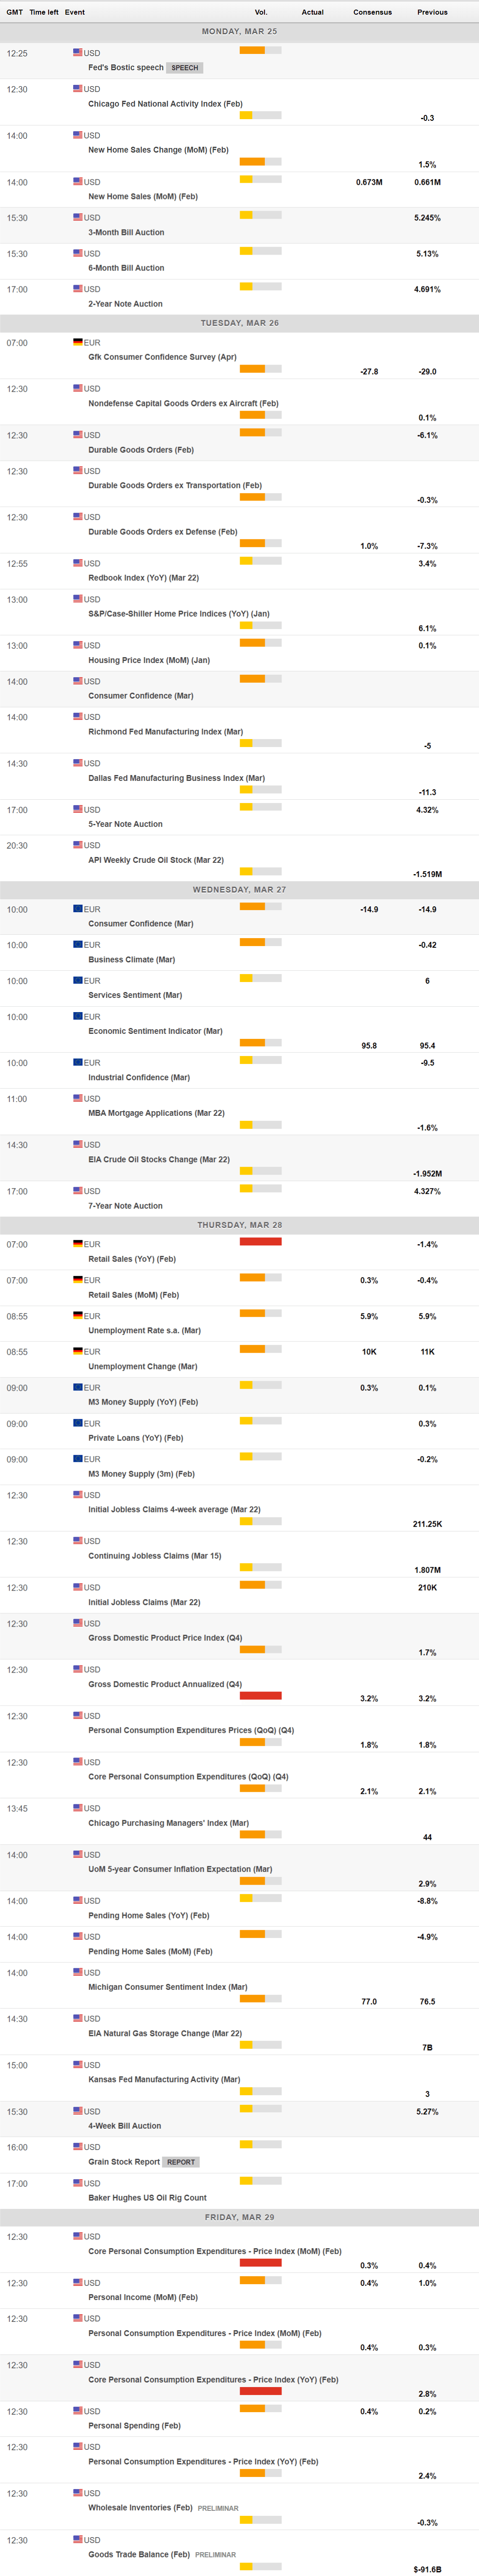Screen dimensions: 479x2576
Task: Open the Michigan Consumer Sentiment Index (Mar) event
Action: pyautogui.click(x=167, y=1987)
